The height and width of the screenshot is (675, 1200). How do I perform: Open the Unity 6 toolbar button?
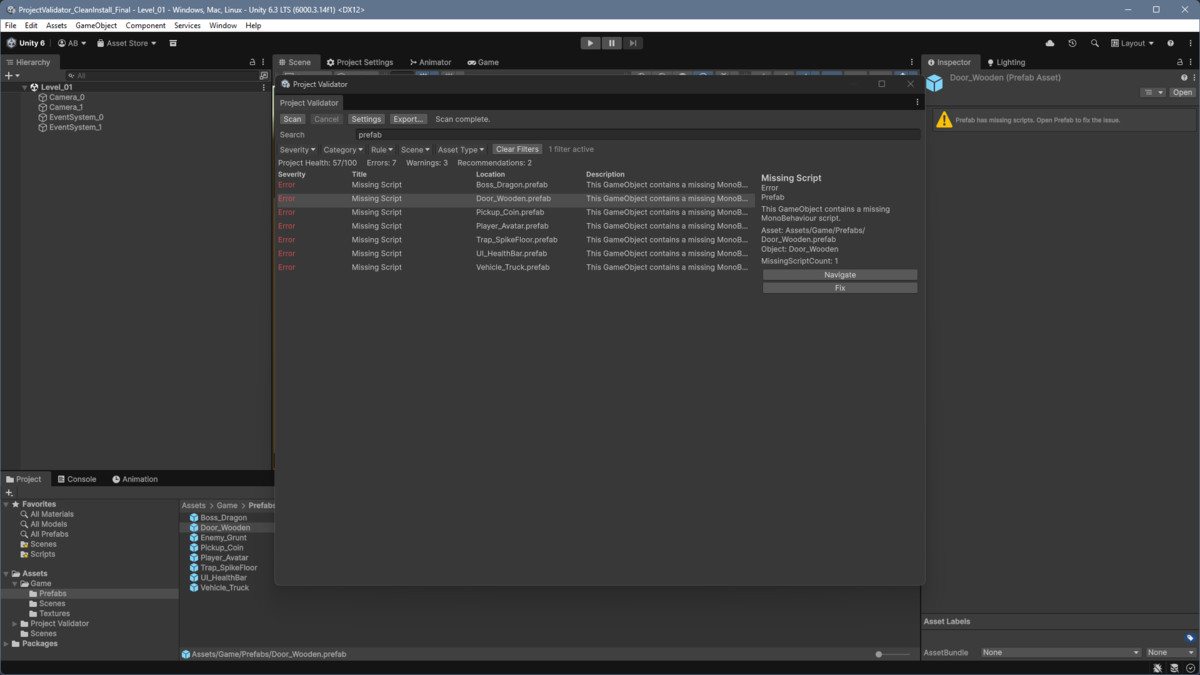click(x=25, y=43)
